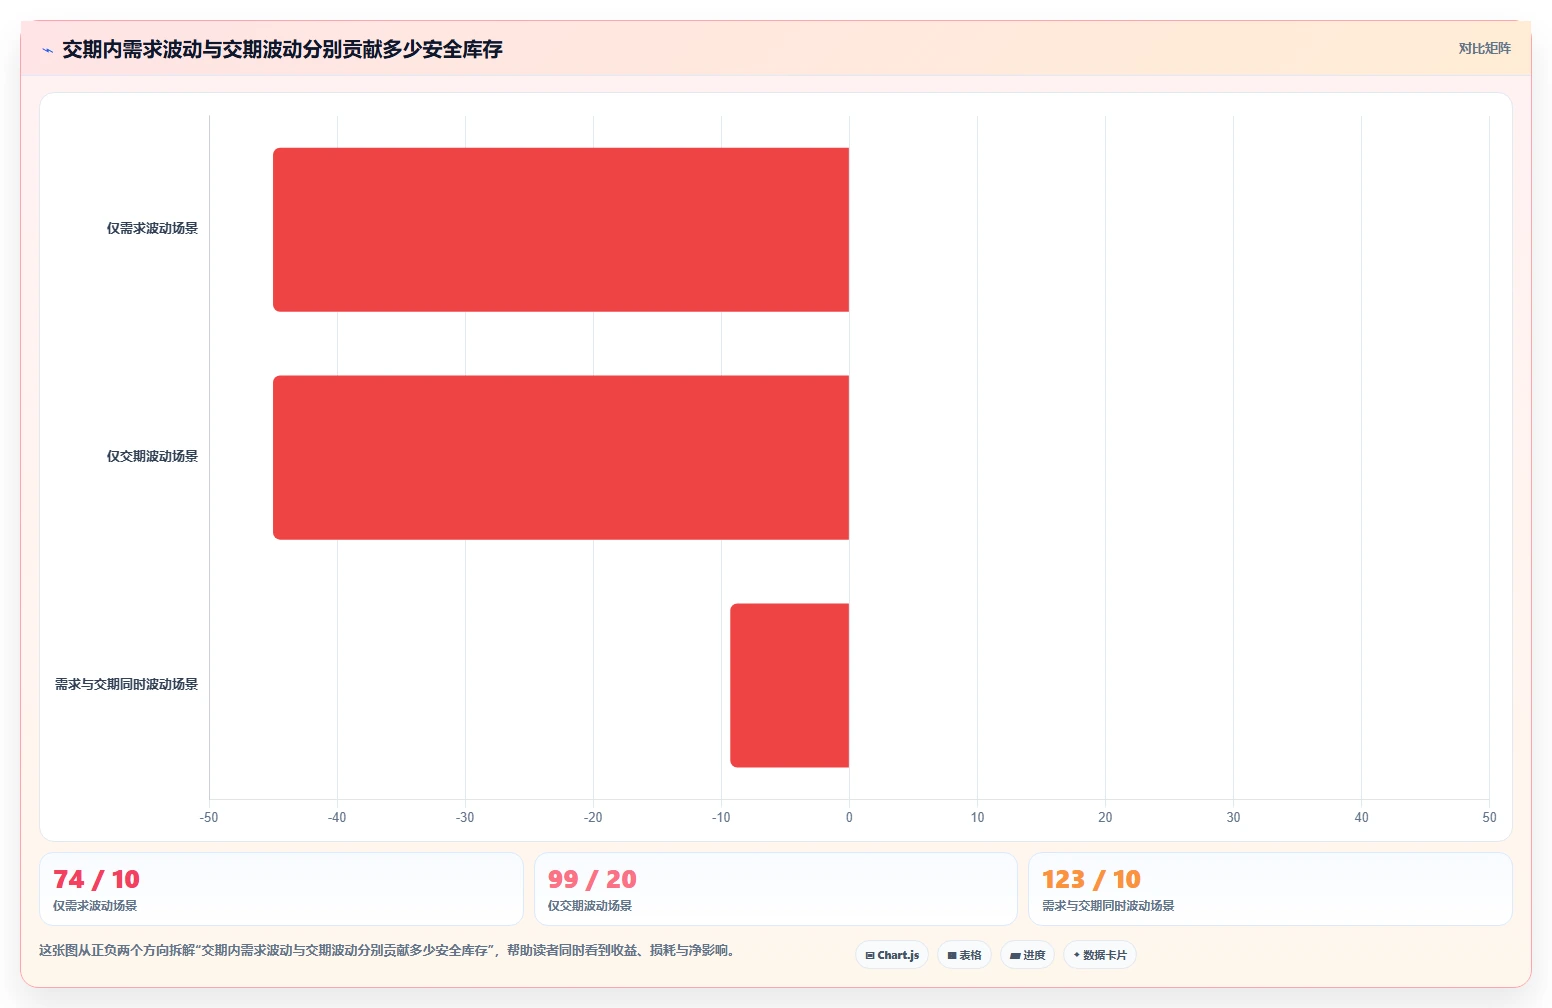Click the 74 / 10 data card
The image size is (1552, 1008).
281,889
